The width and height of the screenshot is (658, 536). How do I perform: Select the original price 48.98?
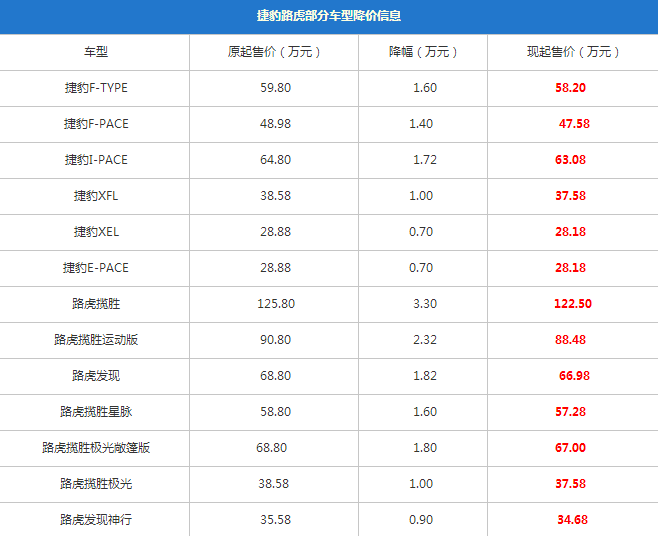(x=275, y=124)
